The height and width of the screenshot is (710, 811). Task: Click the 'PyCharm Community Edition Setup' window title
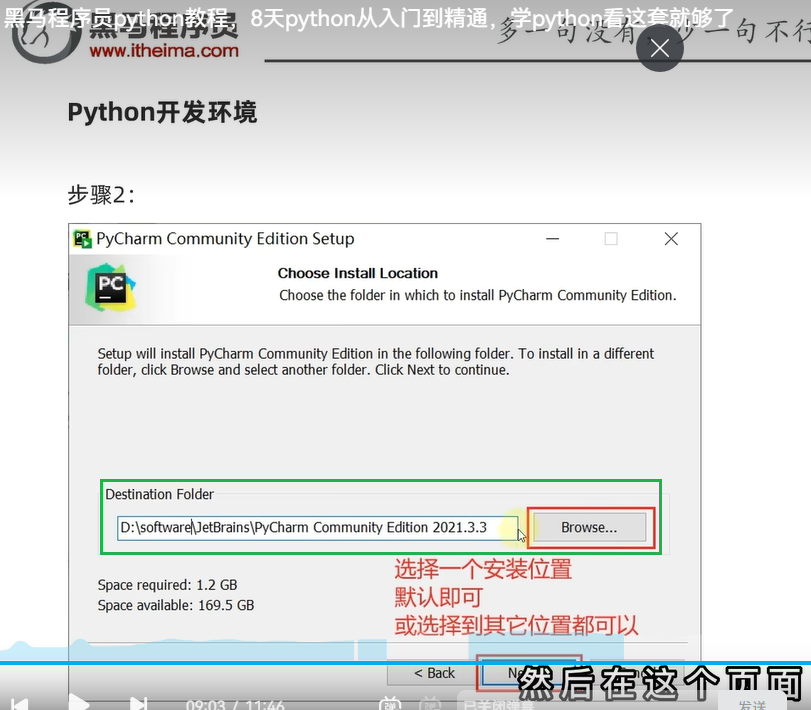coord(225,239)
